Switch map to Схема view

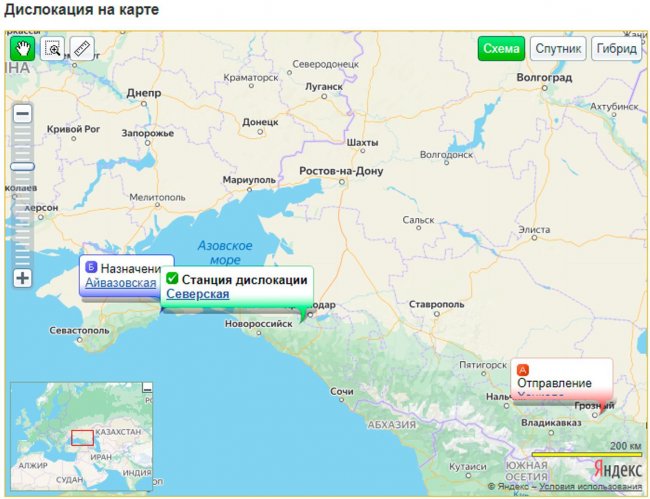(501, 49)
